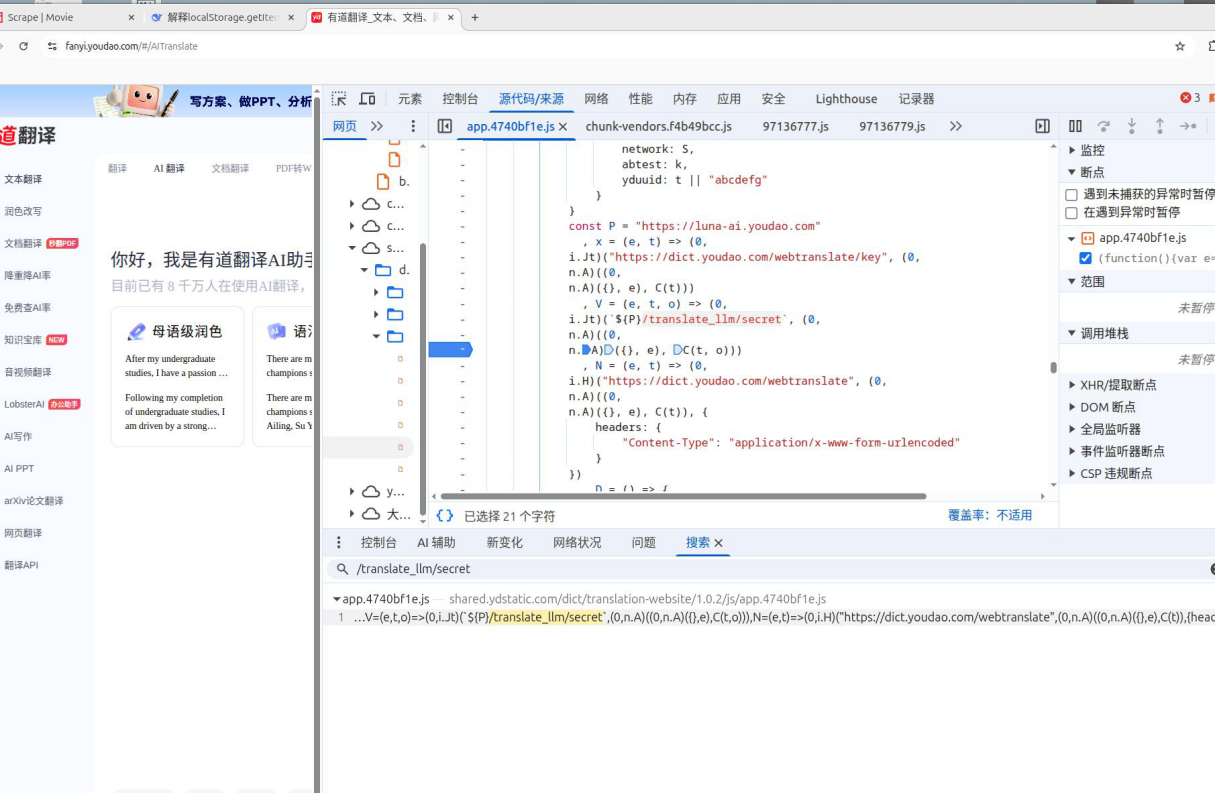The height and width of the screenshot is (793, 1215).
Task: Open the 网络 panel
Action: [x=597, y=99]
